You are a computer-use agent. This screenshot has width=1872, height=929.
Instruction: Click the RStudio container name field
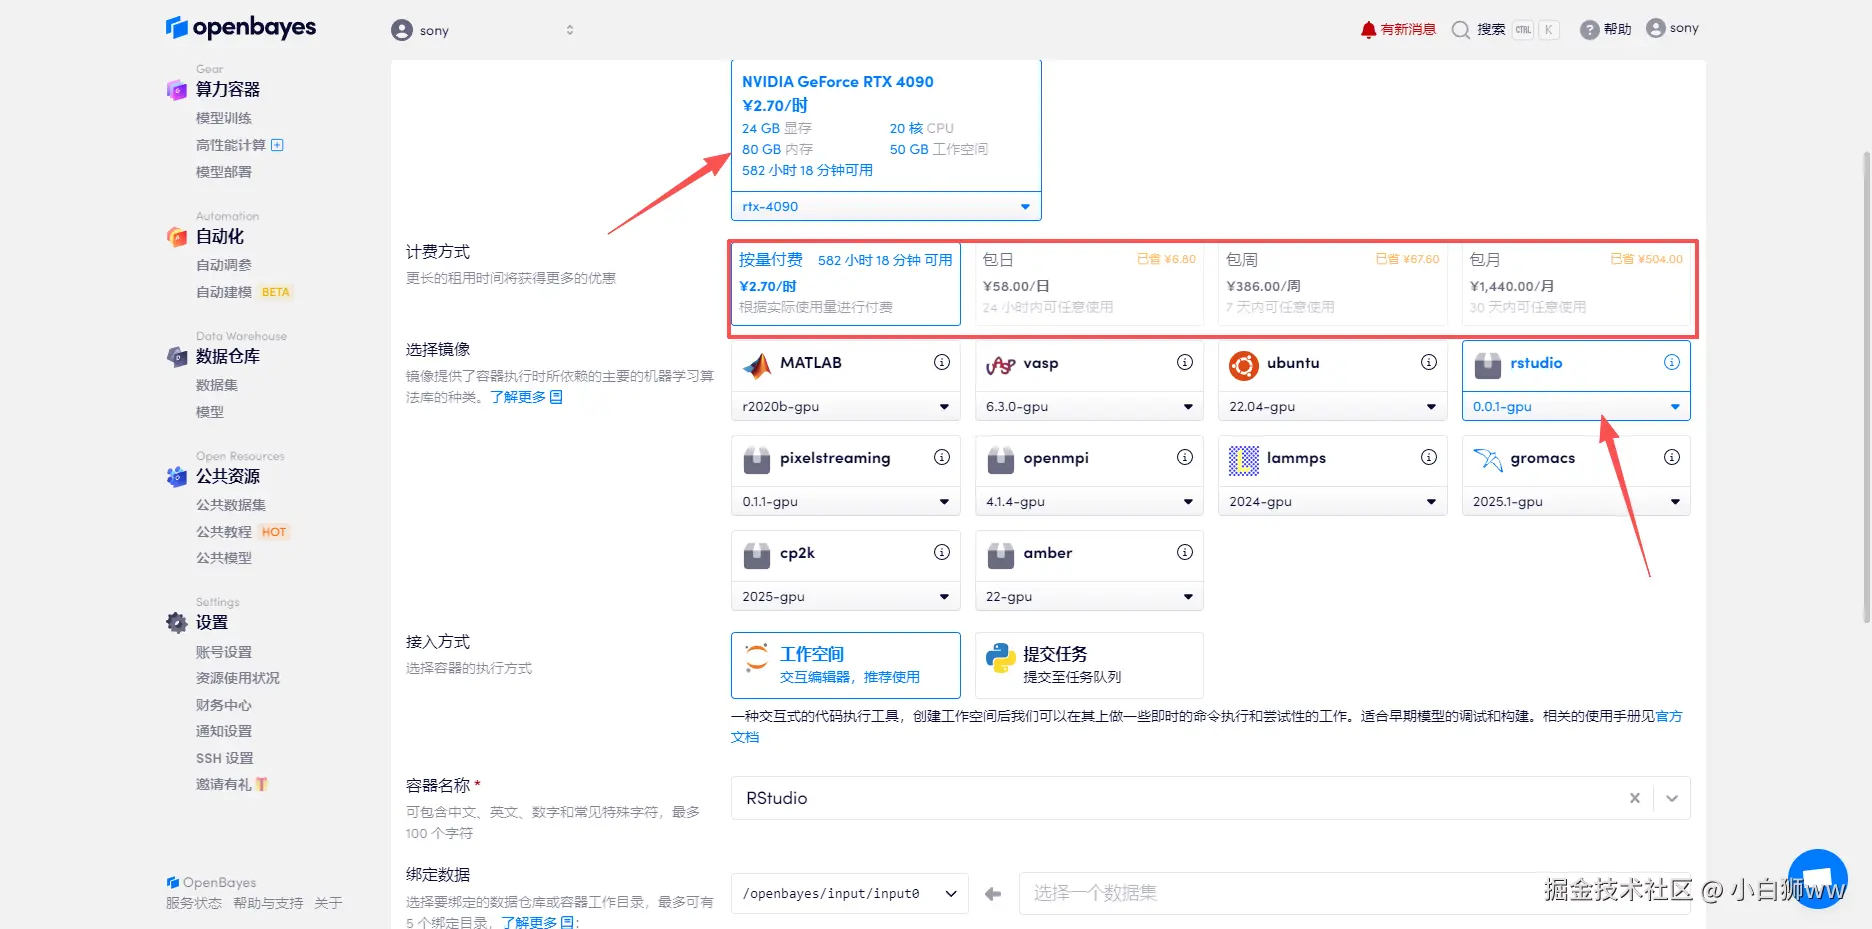coord(1211,798)
